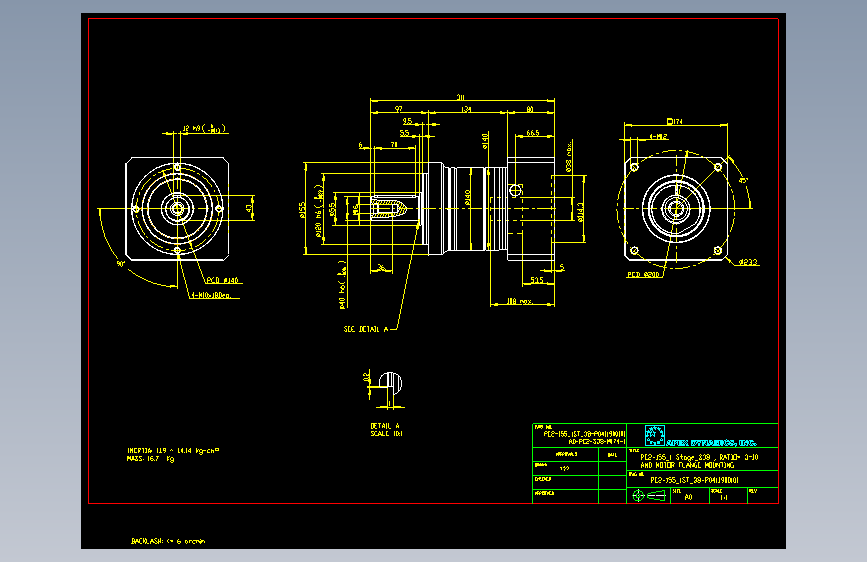The height and width of the screenshot is (562, 867).
Task: Click the SCALE 10:1 label under detail view
Action: point(387,434)
